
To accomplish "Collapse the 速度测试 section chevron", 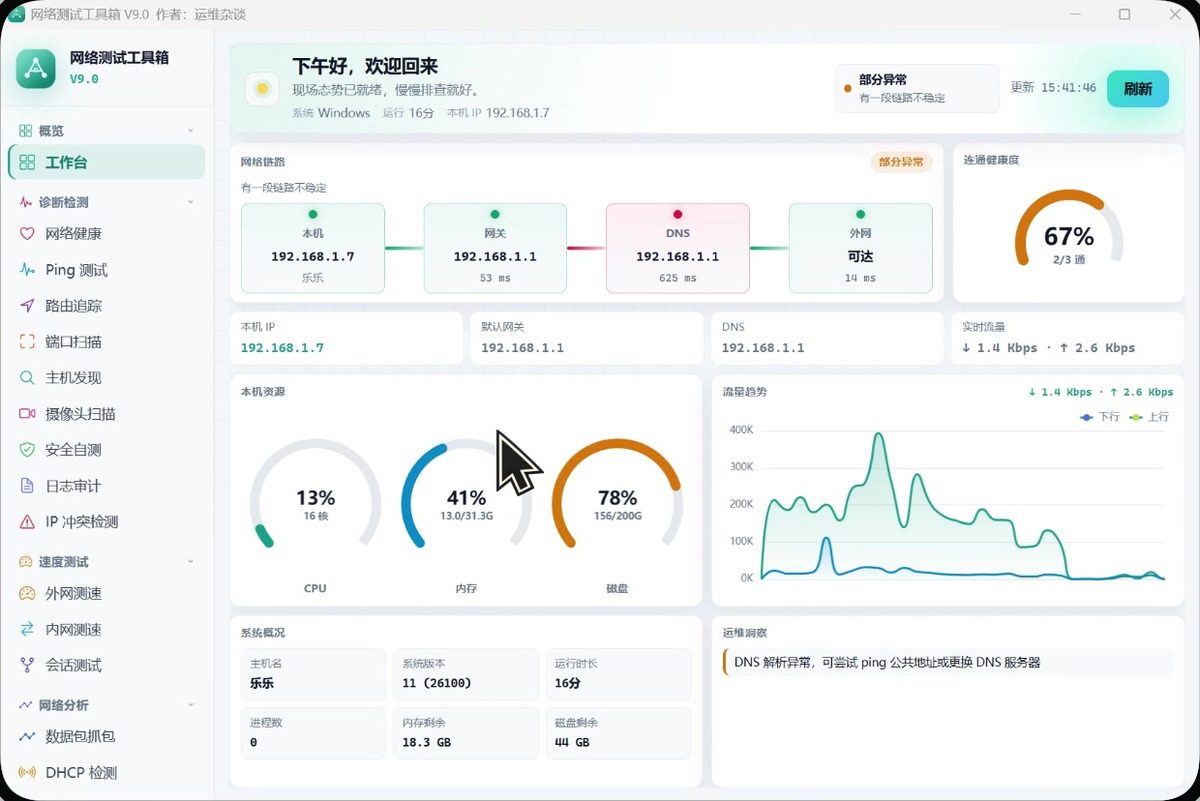I will pyautogui.click(x=191, y=562).
